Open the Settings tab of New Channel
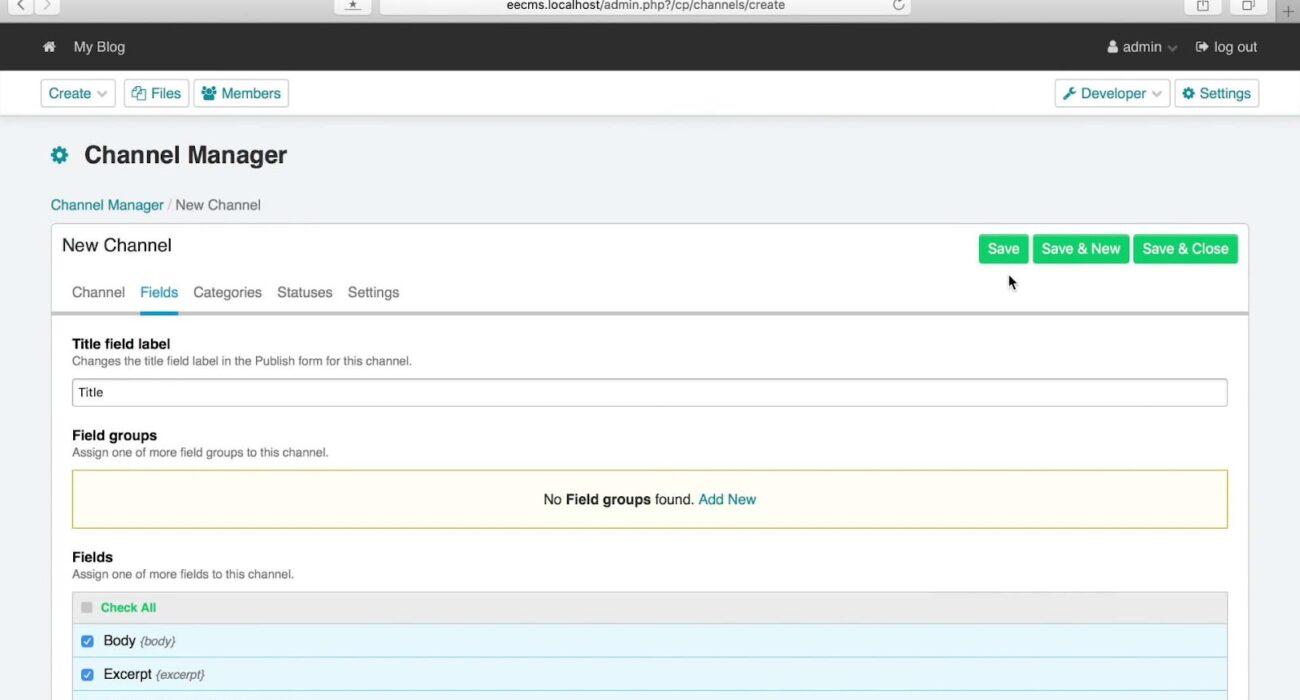Image resolution: width=1300 pixels, height=700 pixels. point(373,292)
